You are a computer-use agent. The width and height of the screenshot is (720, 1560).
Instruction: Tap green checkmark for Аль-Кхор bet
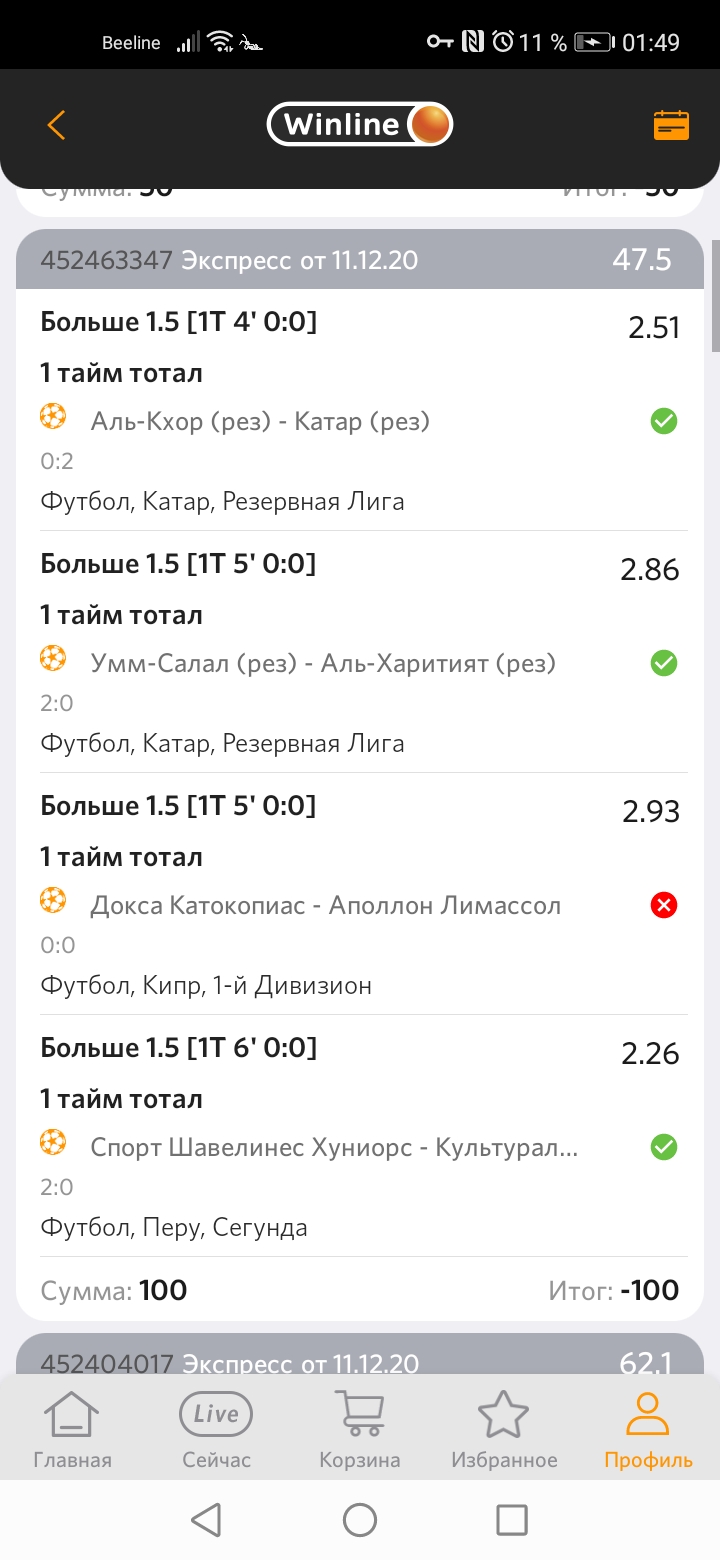click(x=664, y=422)
